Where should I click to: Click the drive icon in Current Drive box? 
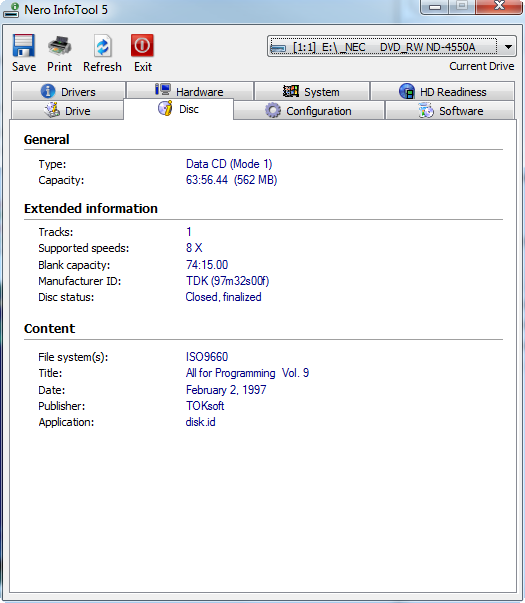[278, 48]
